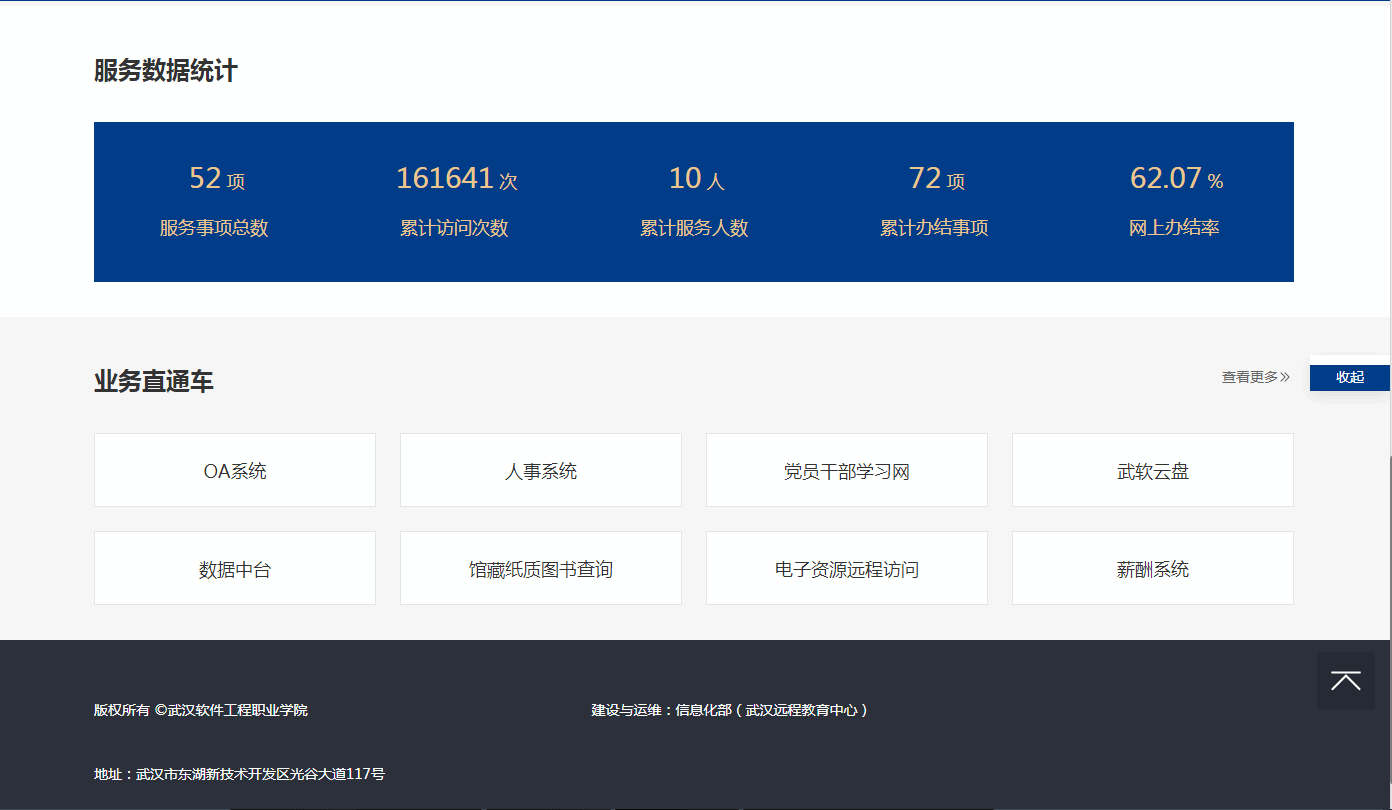Open the 数据中台 tile
This screenshot has height=810, width=1392.
tap(235, 569)
